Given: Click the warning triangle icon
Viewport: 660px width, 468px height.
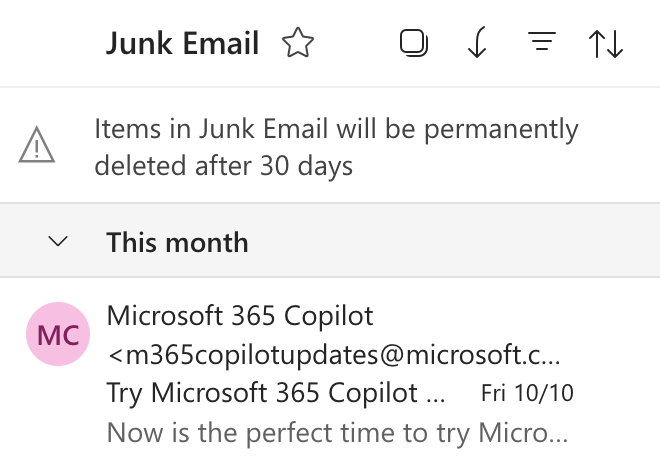Looking at the screenshot, I should 37,147.
